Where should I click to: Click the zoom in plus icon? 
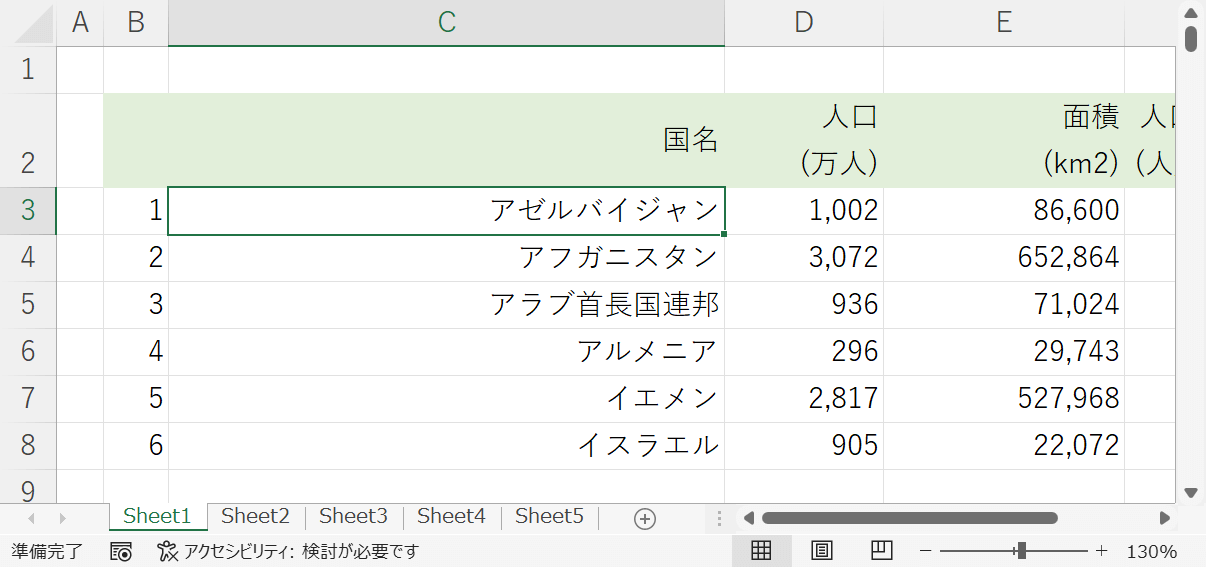[x=1101, y=551]
